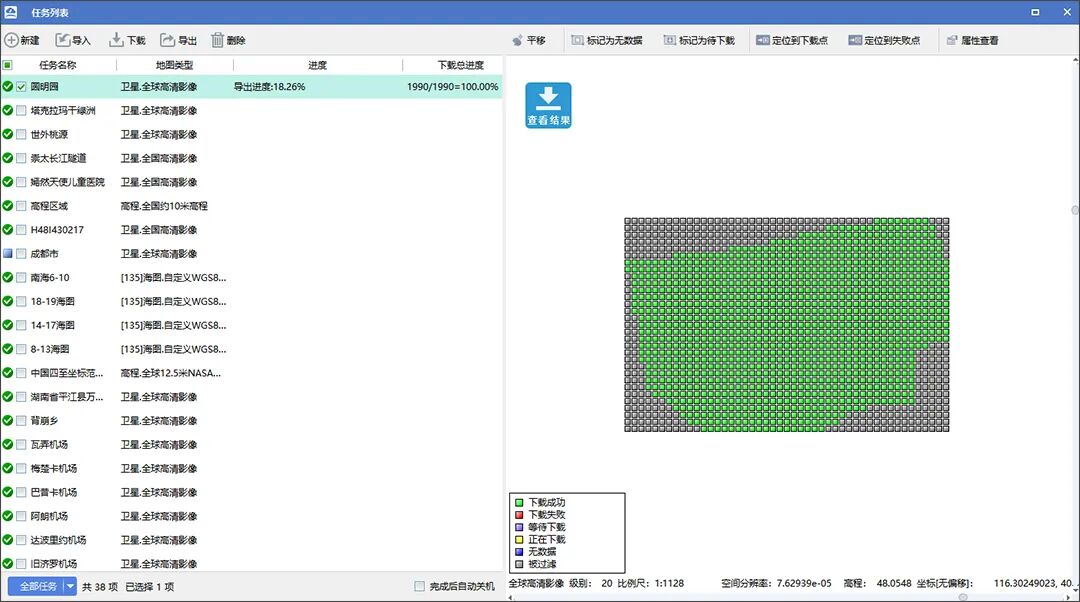Click green status icon of H48I430217 row
1080x602 pixels.
click(8, 229)
